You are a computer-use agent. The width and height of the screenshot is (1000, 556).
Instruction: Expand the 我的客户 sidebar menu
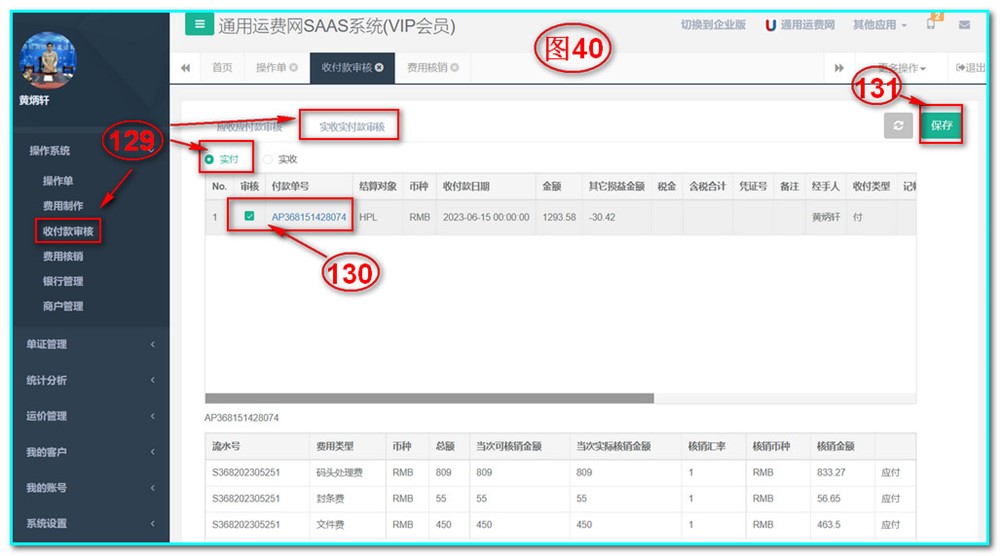tap(90, 452)
